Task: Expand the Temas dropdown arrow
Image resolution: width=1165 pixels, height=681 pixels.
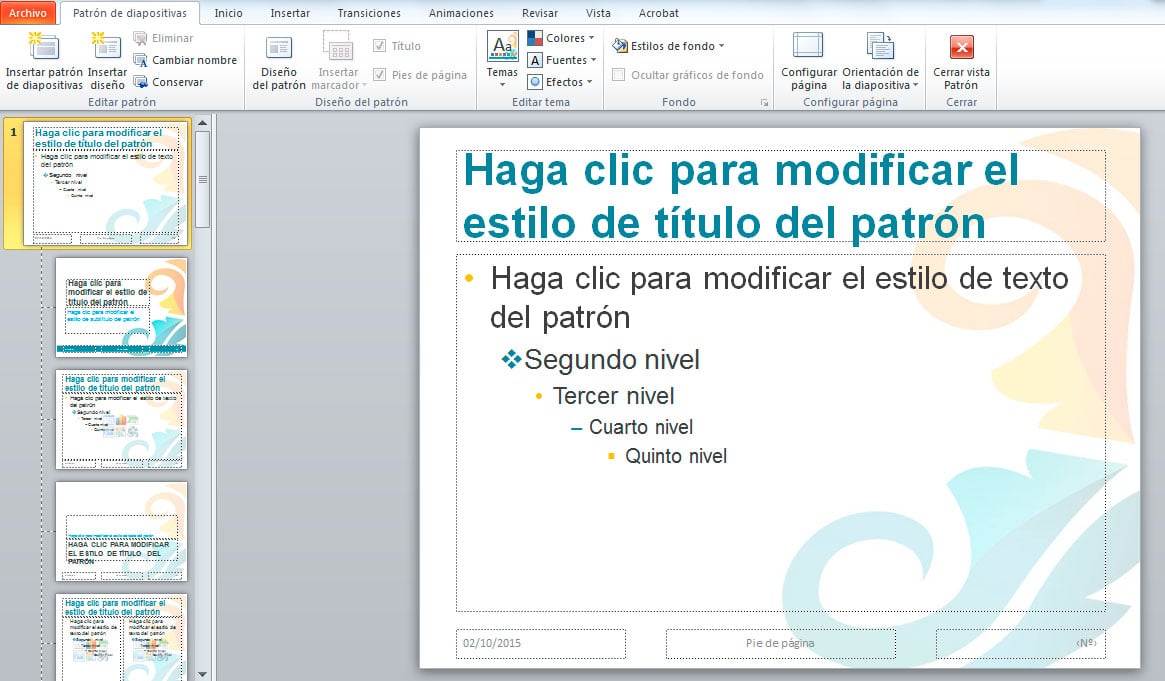Action: pyautogui.click(x=502, y=85)
